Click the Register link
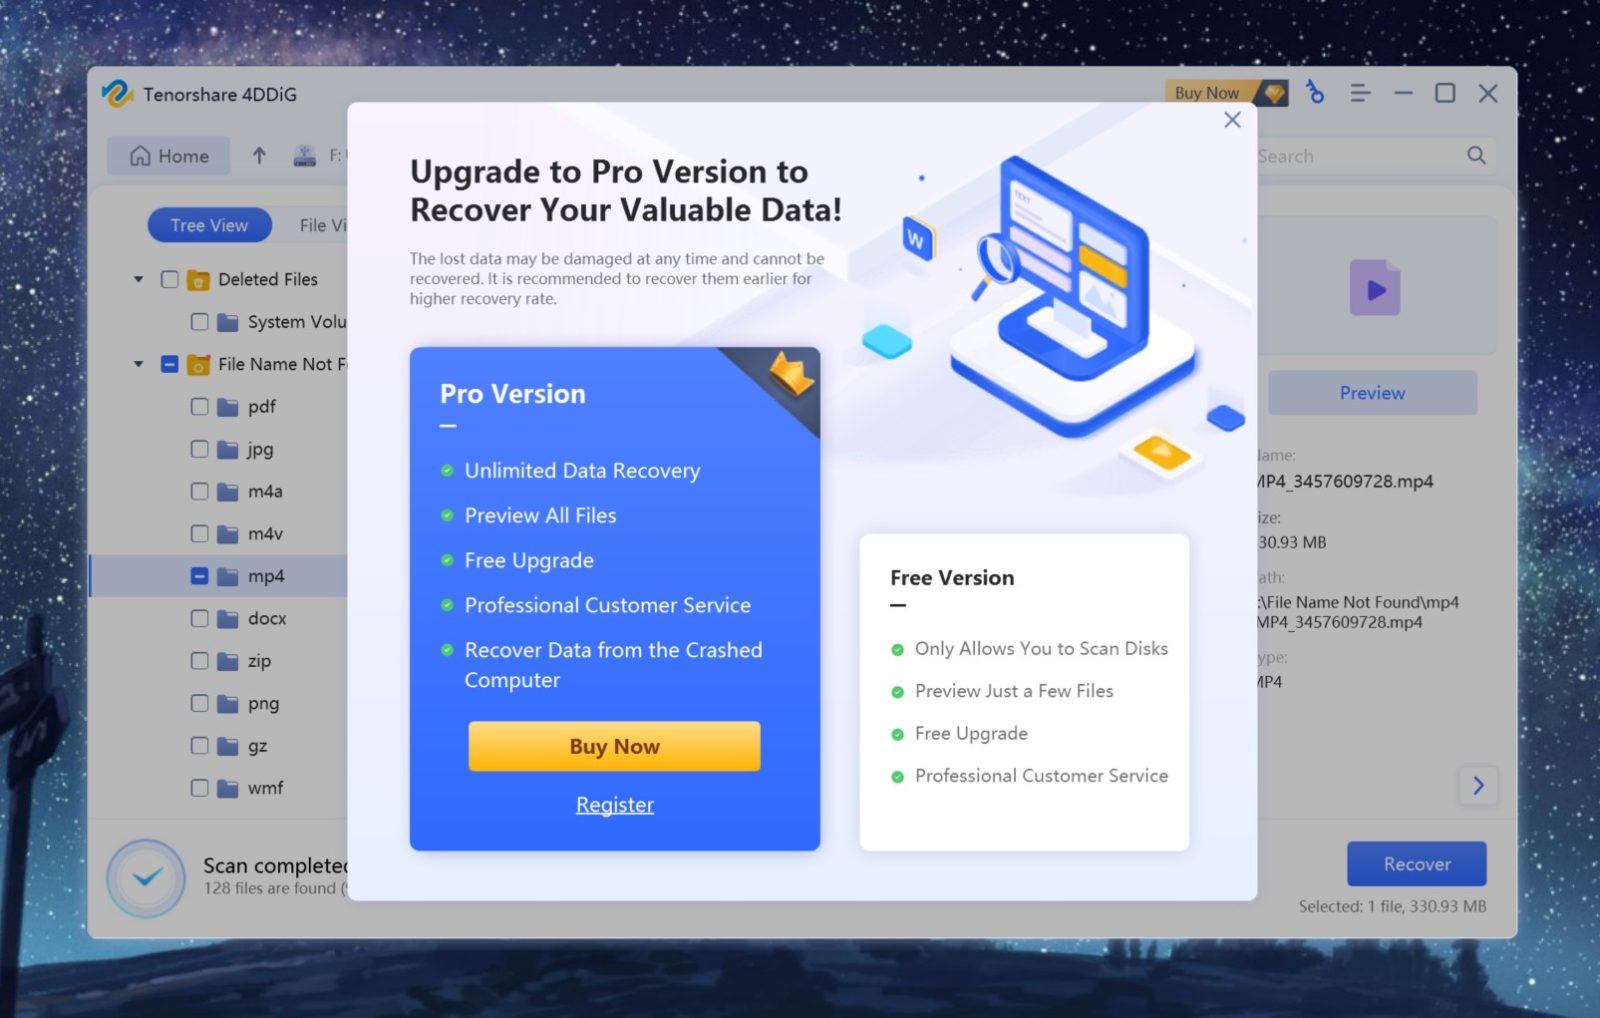1600x1018 pixels. [x=614, y=804]
